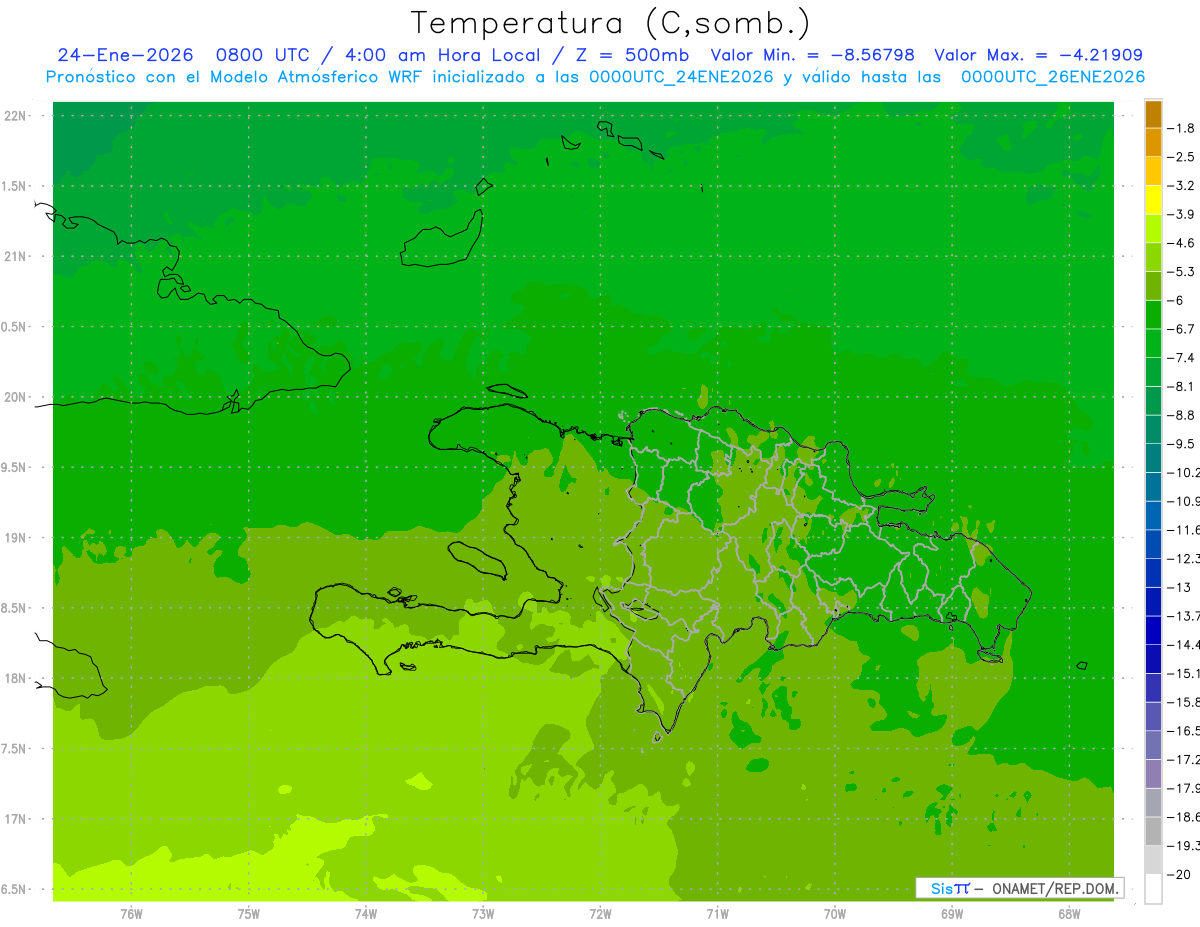Click the '-3.2' colorbar label
Viewport: 1200px width, 927px height.
pyautogui.click(x=1181, y=186)
